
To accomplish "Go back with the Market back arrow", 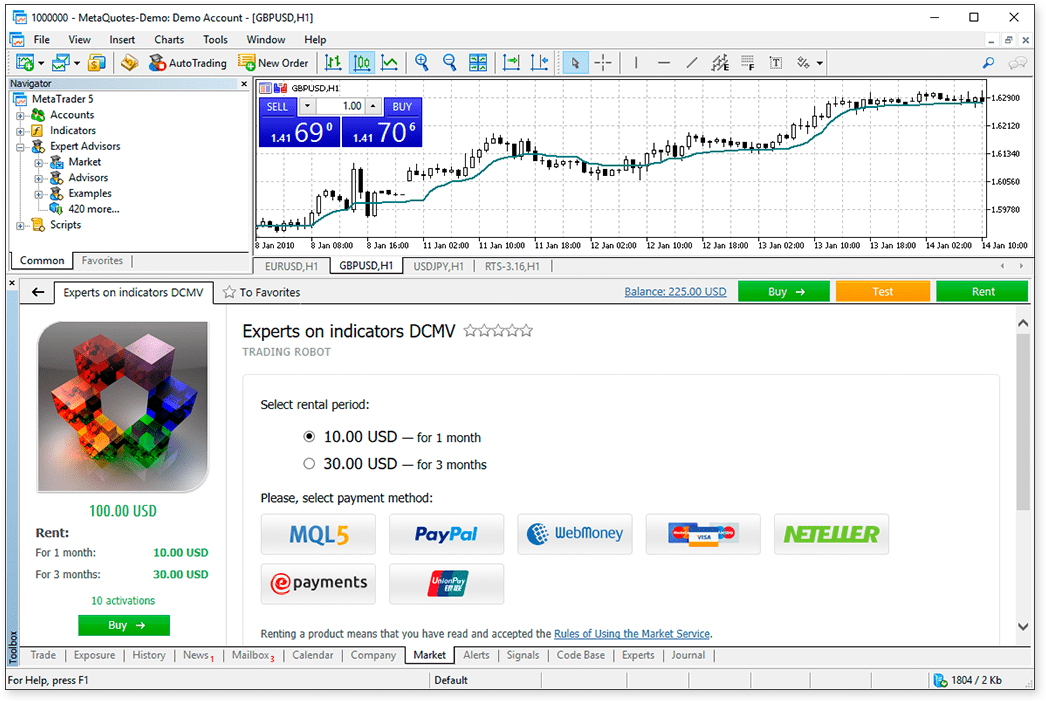I will pyautogui.click(x=38, y=292).
